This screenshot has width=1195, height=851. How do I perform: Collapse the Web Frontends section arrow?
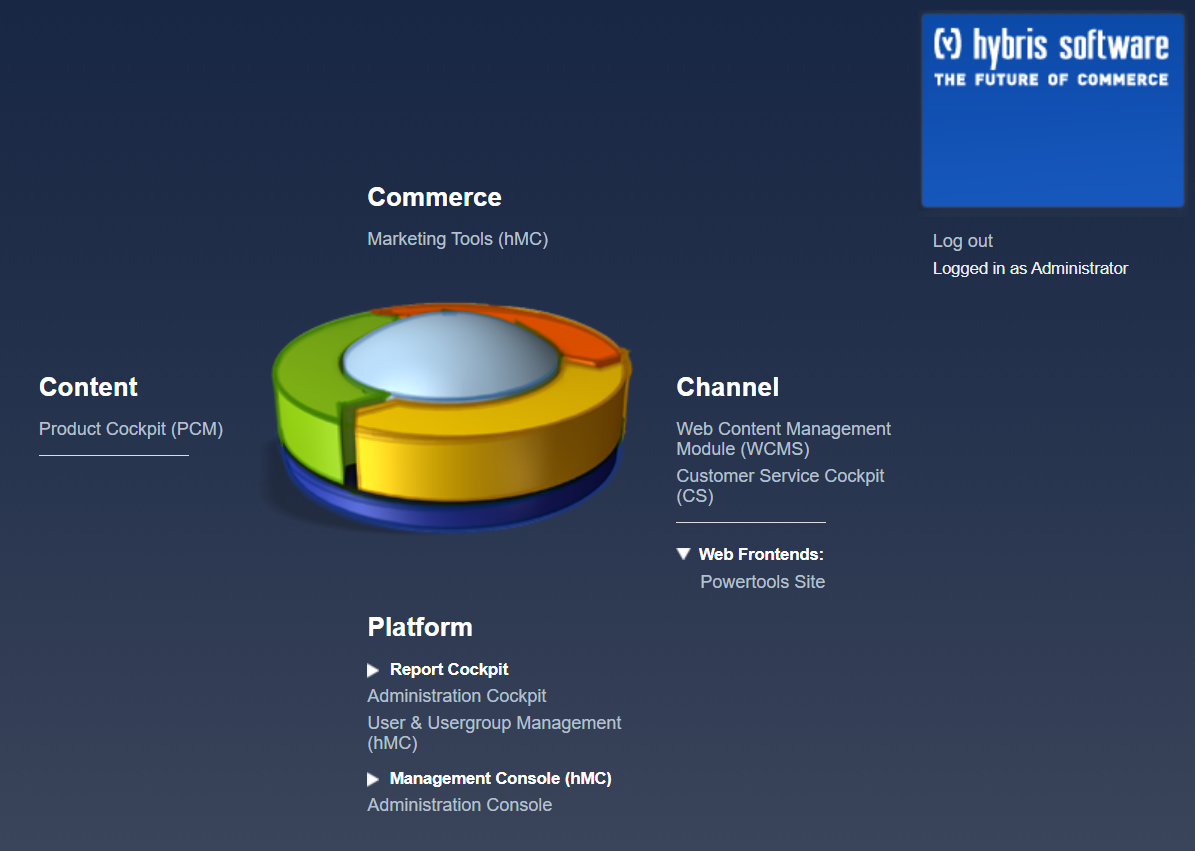pyautogui.click(x=684, y=554)
